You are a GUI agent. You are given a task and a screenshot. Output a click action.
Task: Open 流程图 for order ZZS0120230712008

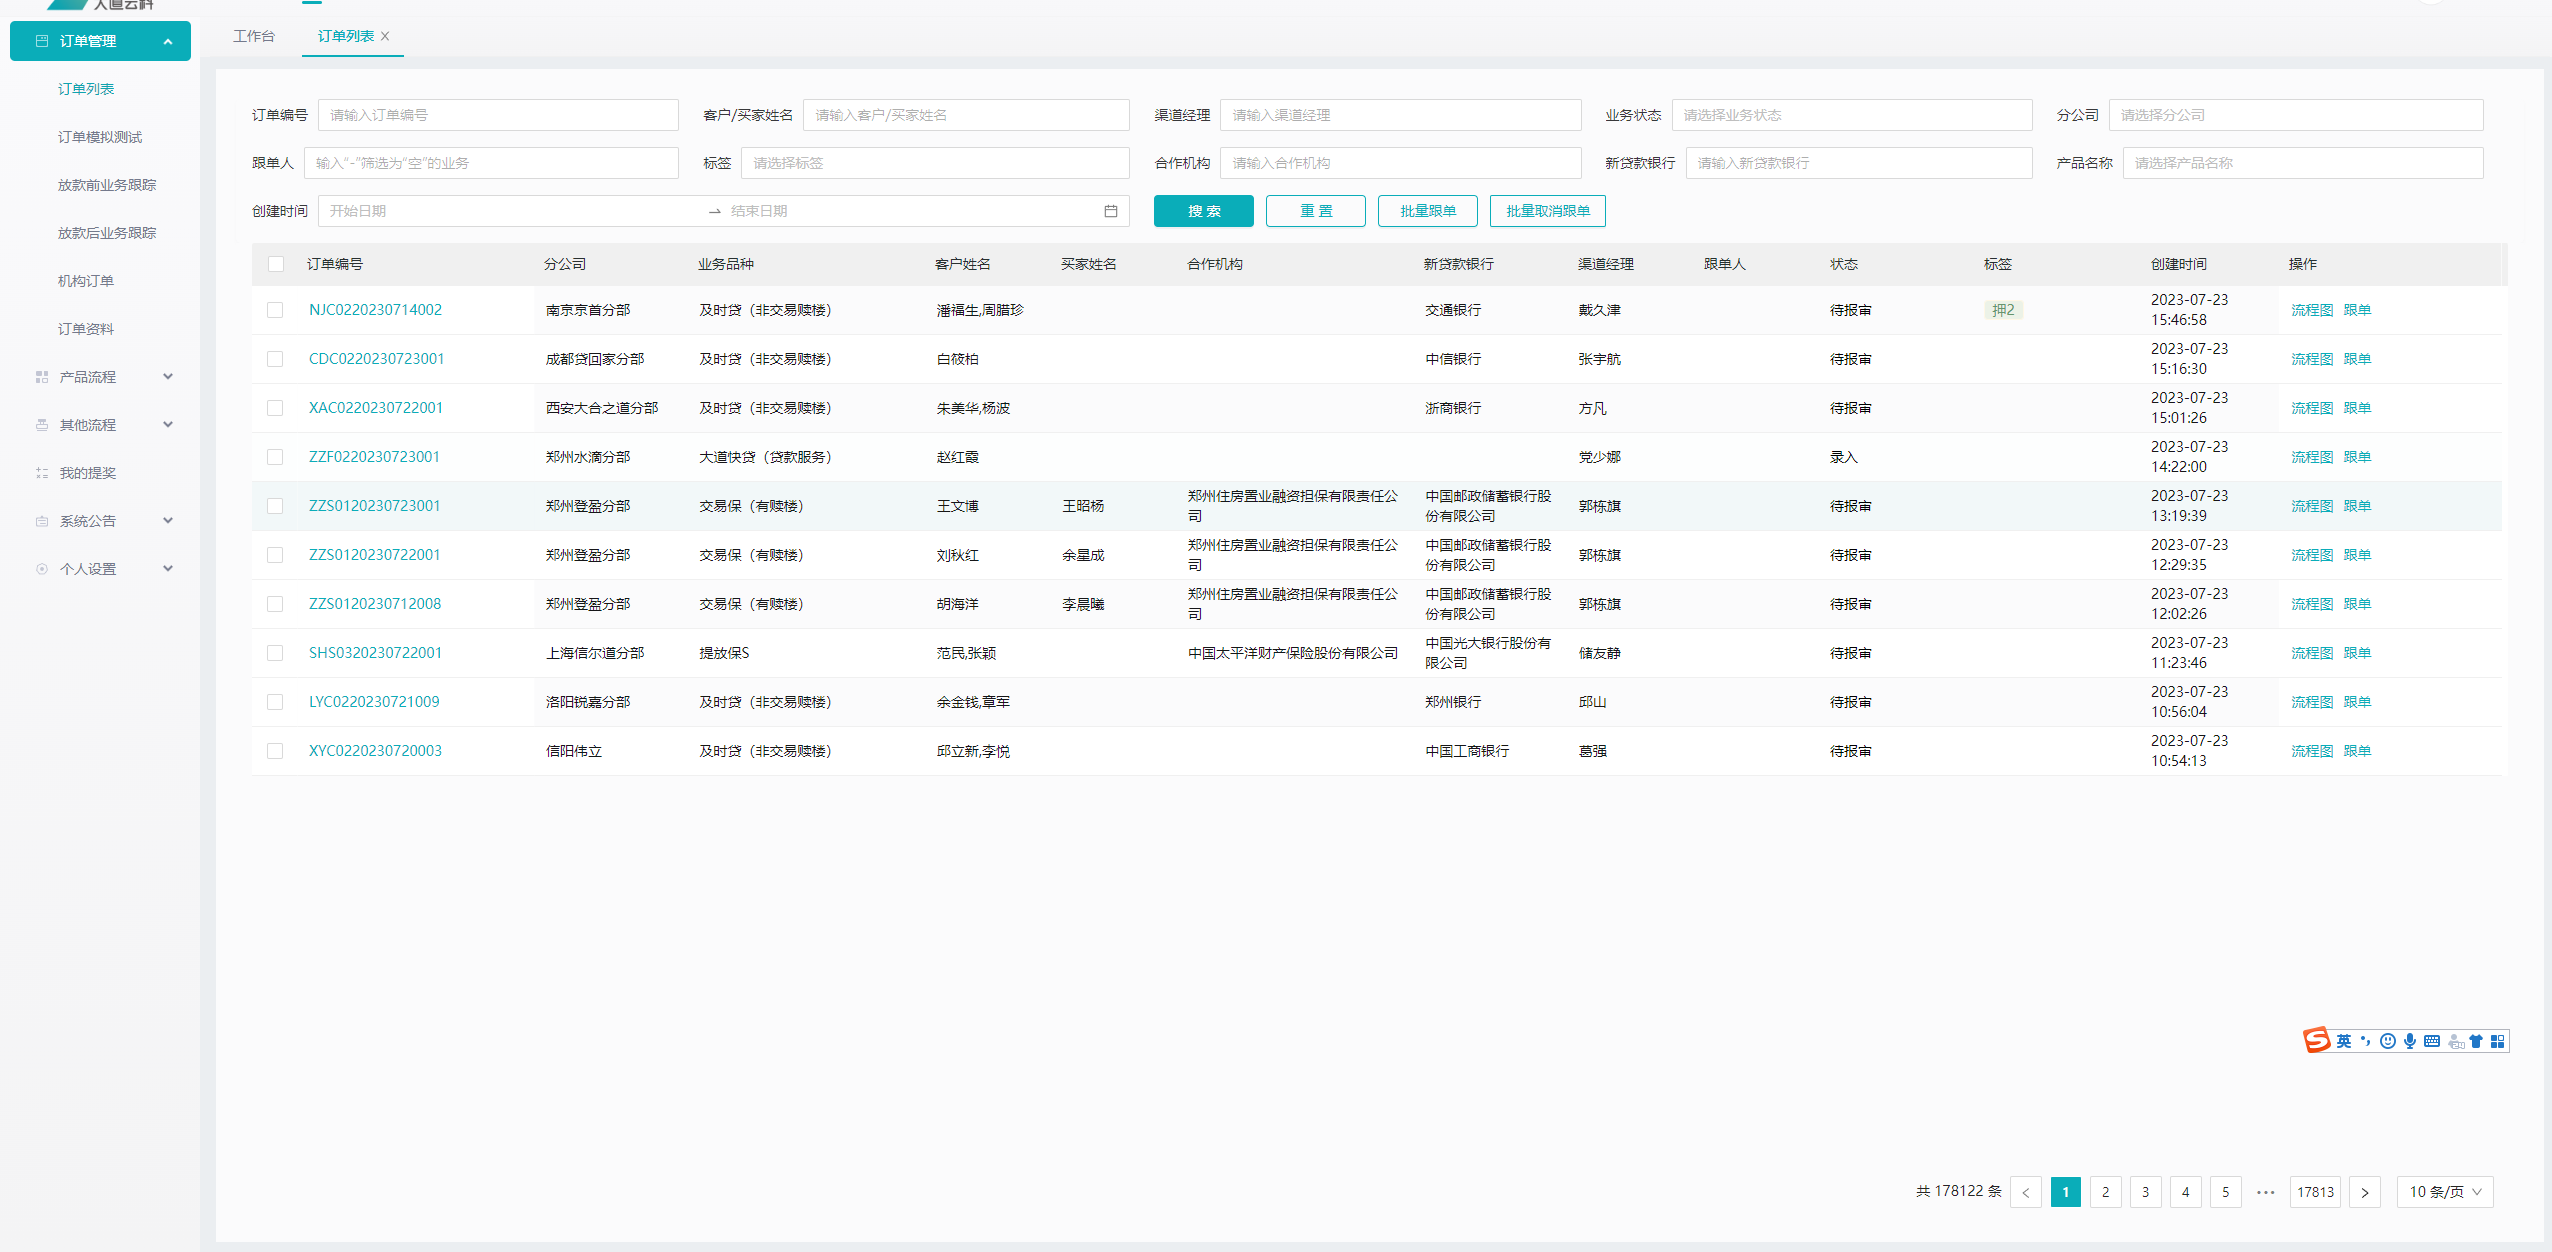tap(2312, 604)
